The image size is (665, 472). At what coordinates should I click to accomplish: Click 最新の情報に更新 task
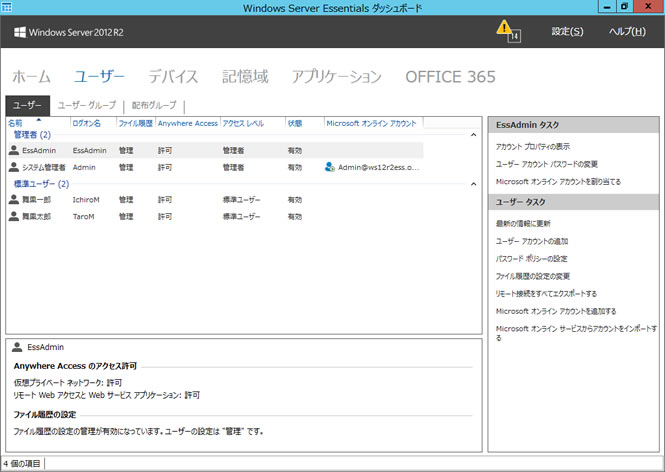pyautogui.click(x=523, y=223)
